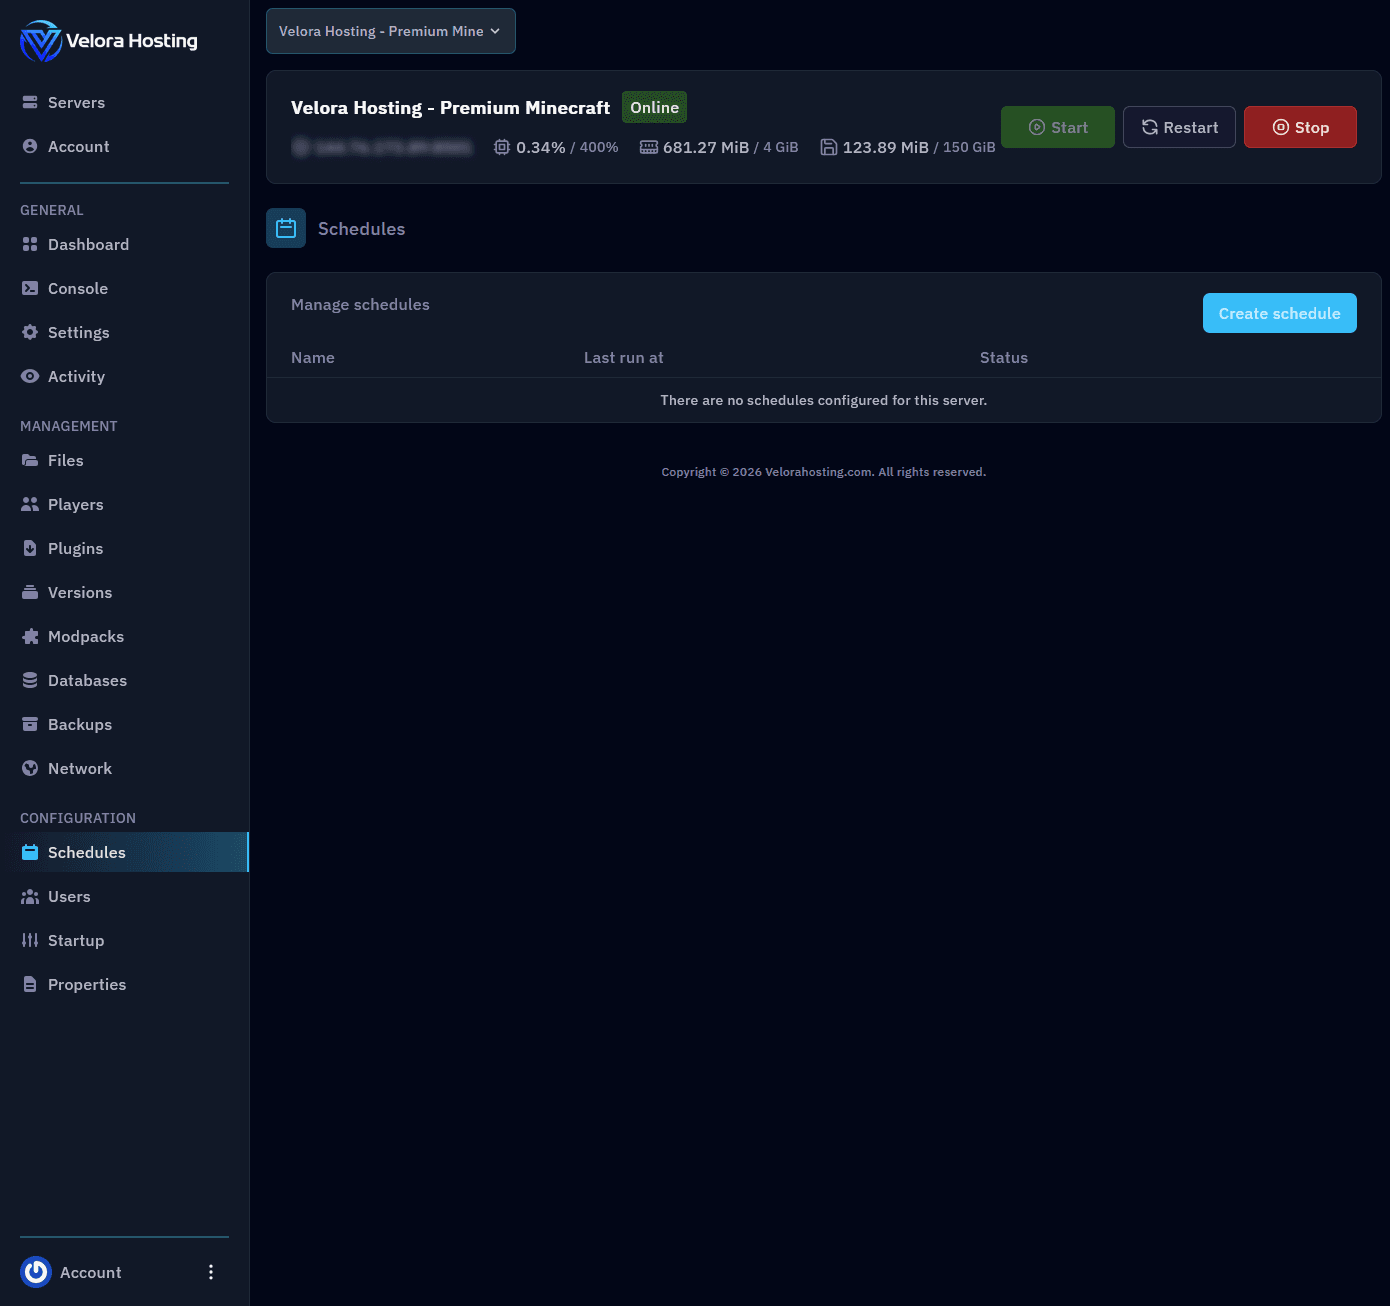1390x1306 pixels.
Task: Open the Modpacks puzzle icon
Action: [30, 636]
